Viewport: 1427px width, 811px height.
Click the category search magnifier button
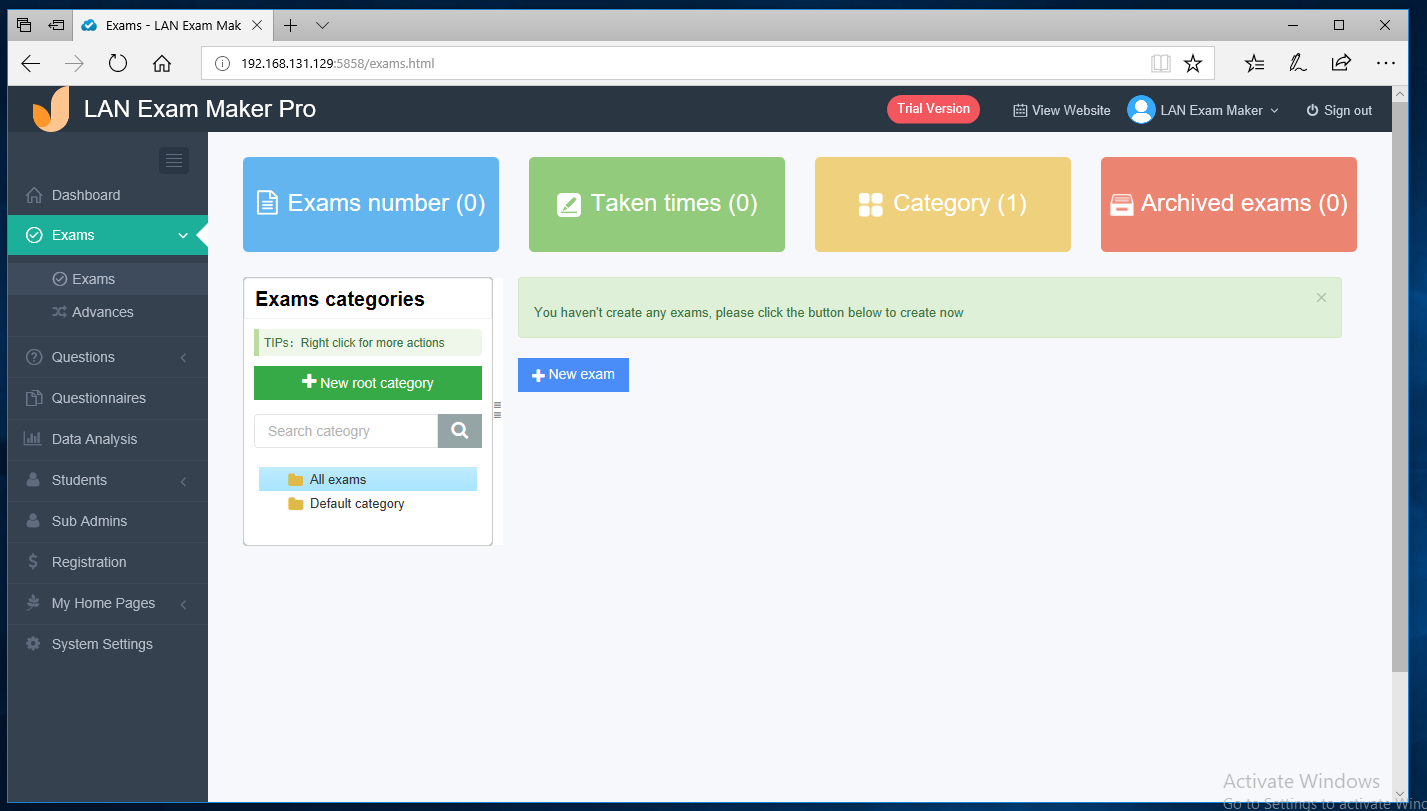pyautogui.click(x=459, y=430)
